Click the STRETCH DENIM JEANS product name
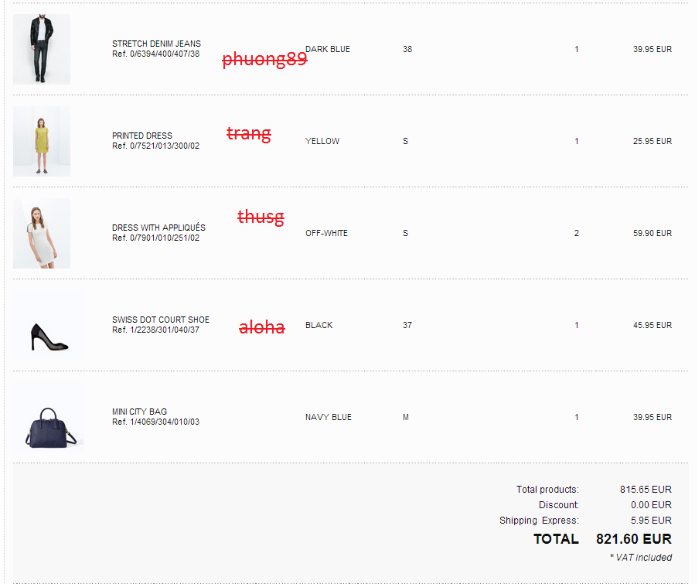Viewport: 697px width, 584px height. (156, 44)
